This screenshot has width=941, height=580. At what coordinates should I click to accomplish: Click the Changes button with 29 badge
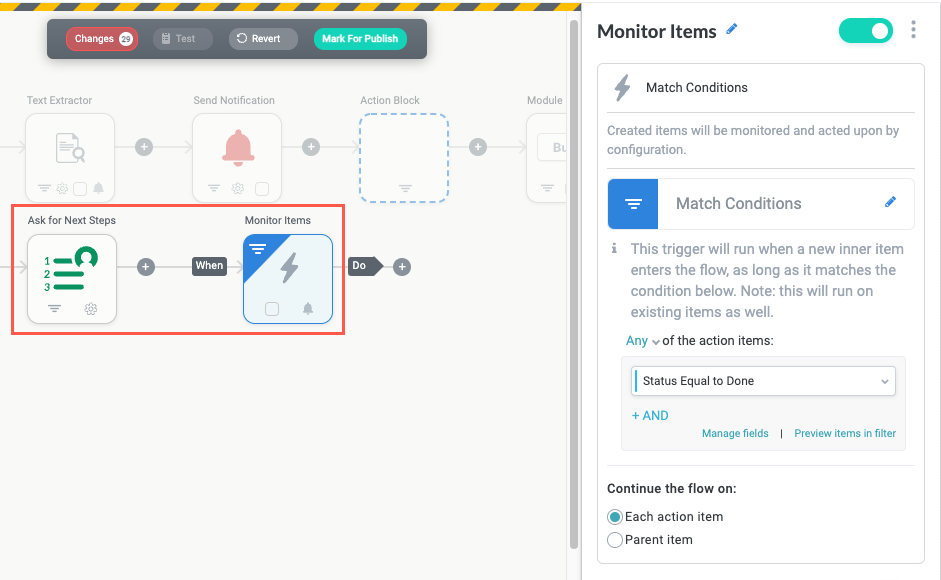click(x=102, y=39)
